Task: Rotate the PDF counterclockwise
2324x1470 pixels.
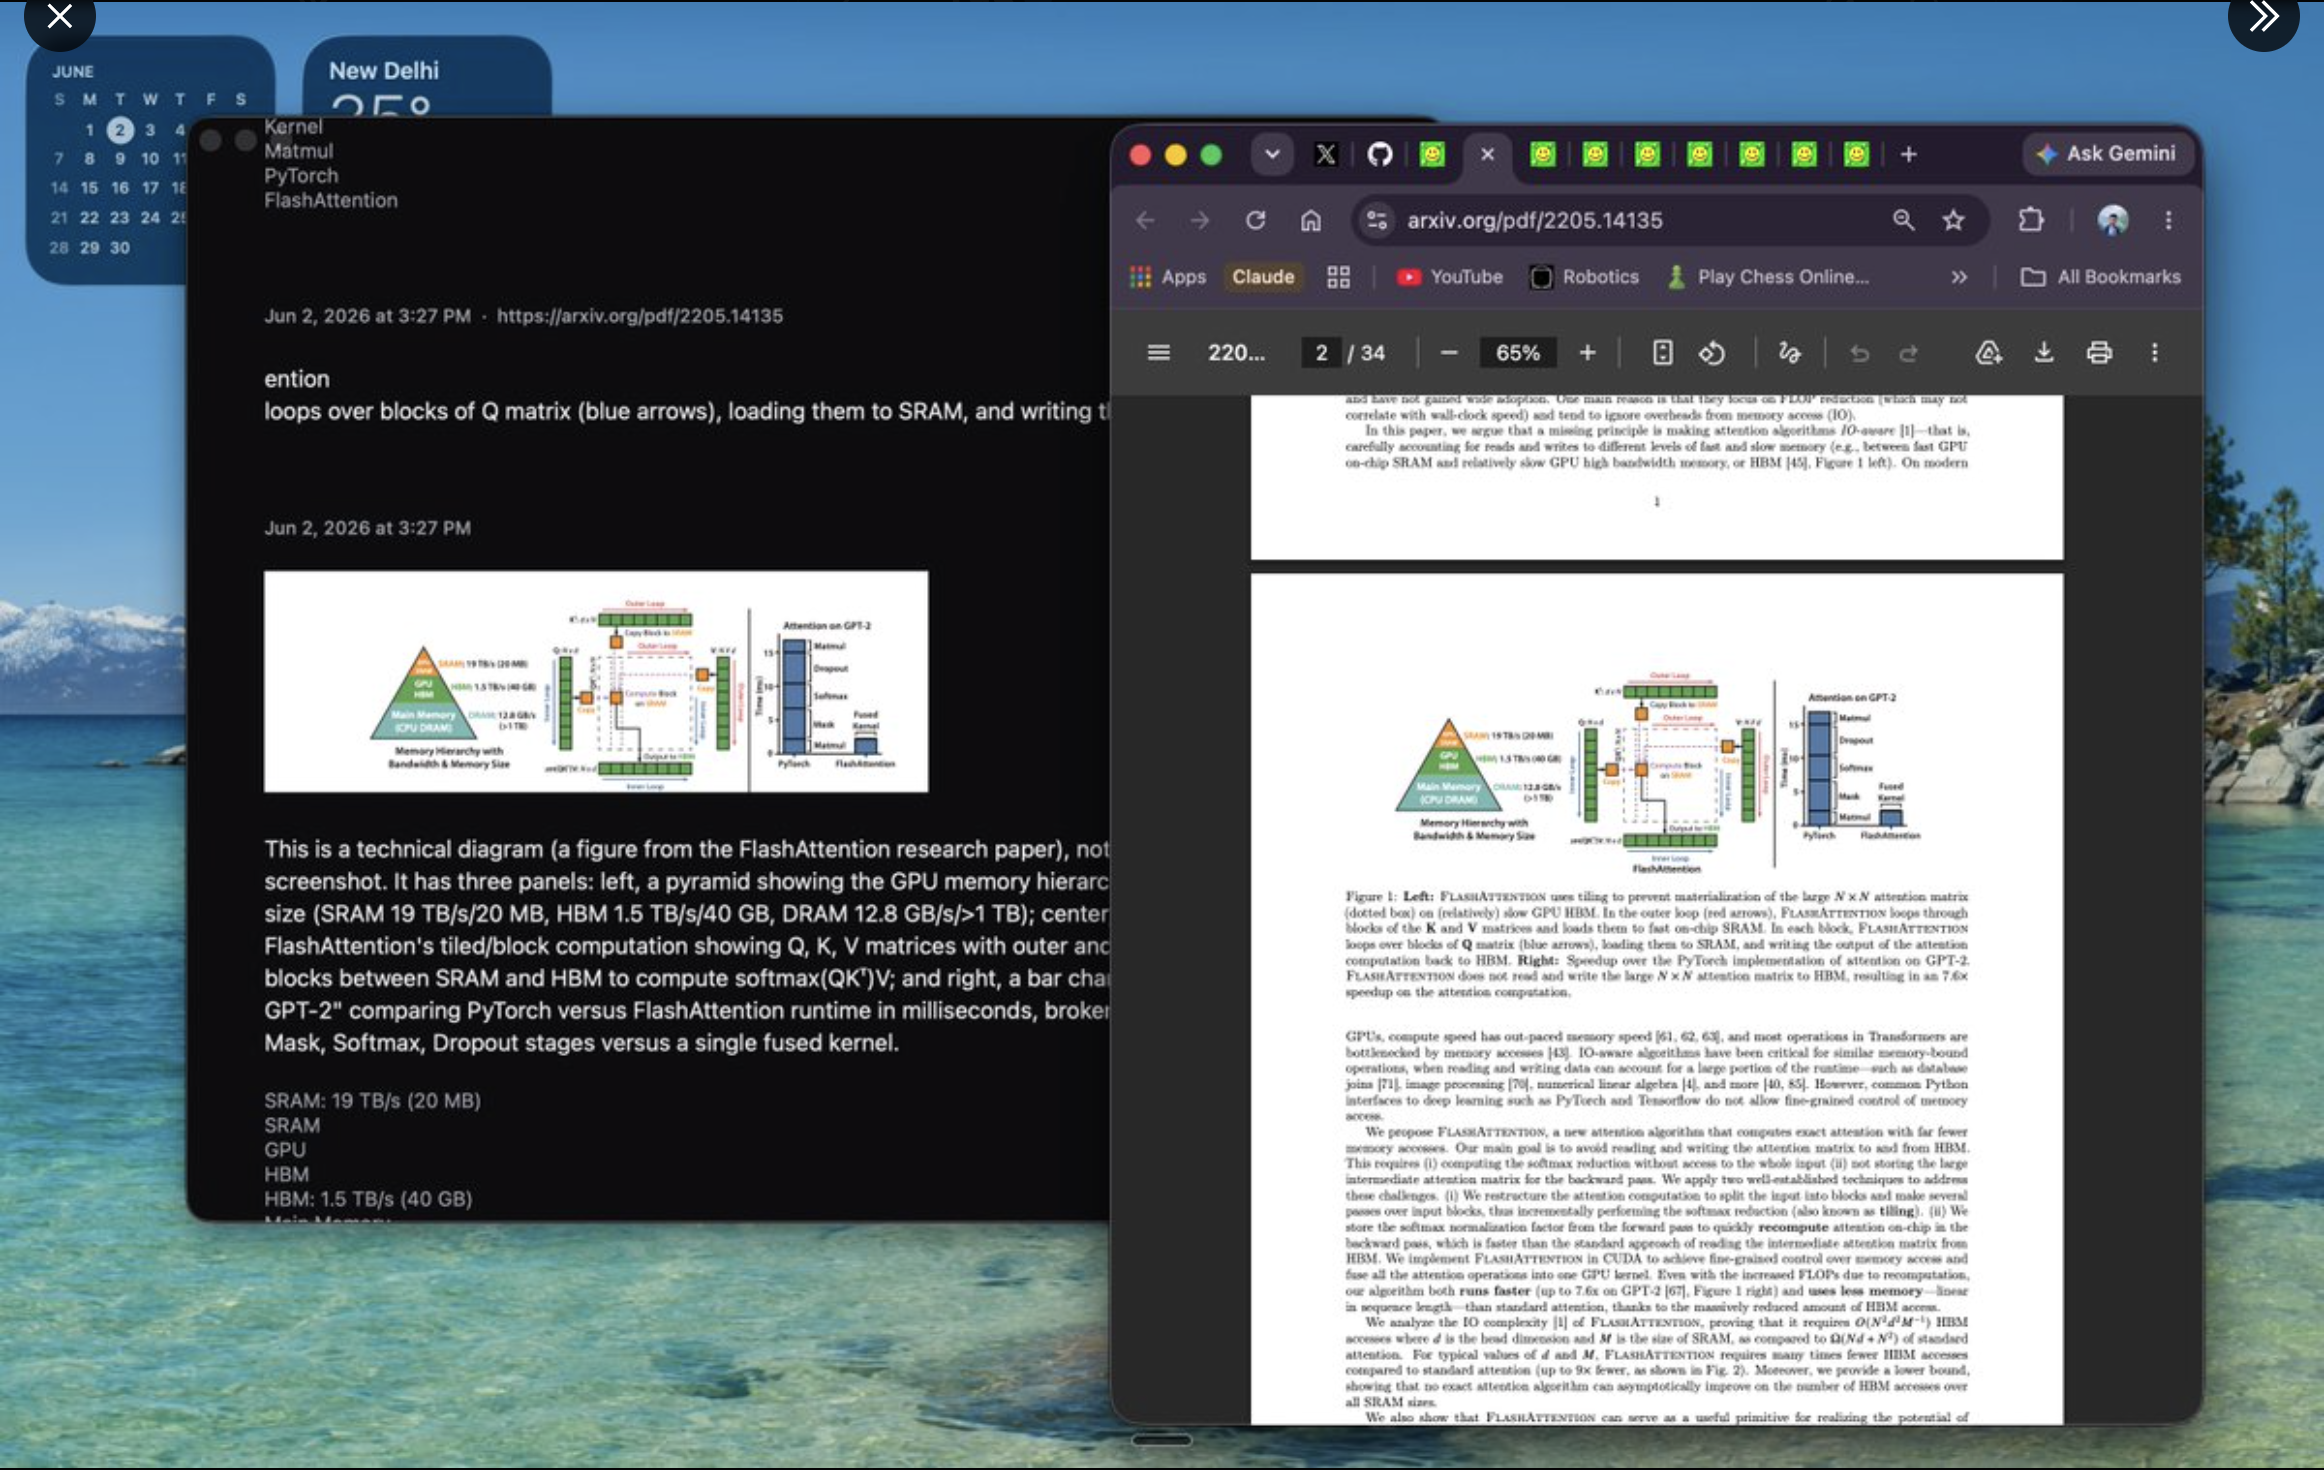Action: tap(1712, 353)
